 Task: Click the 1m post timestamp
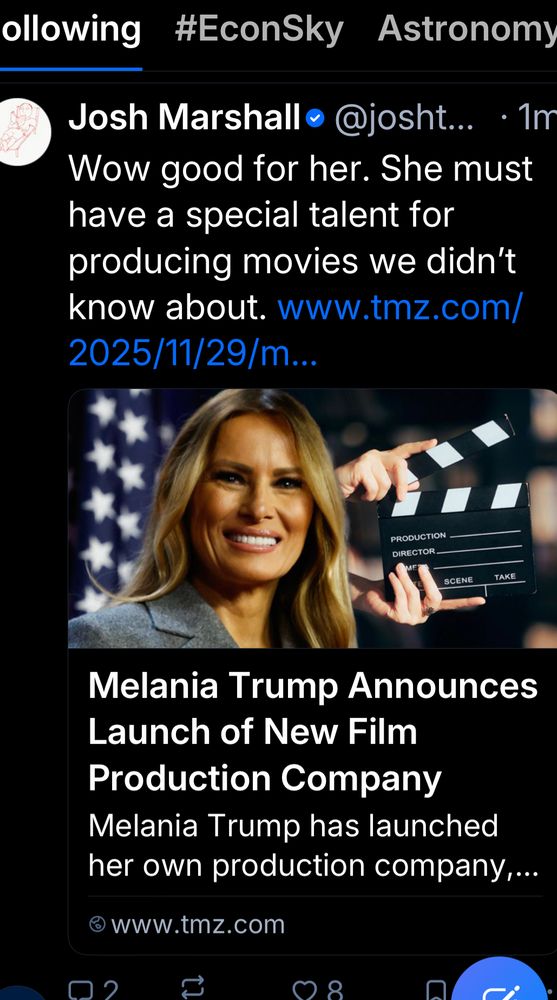pos(537,118)
